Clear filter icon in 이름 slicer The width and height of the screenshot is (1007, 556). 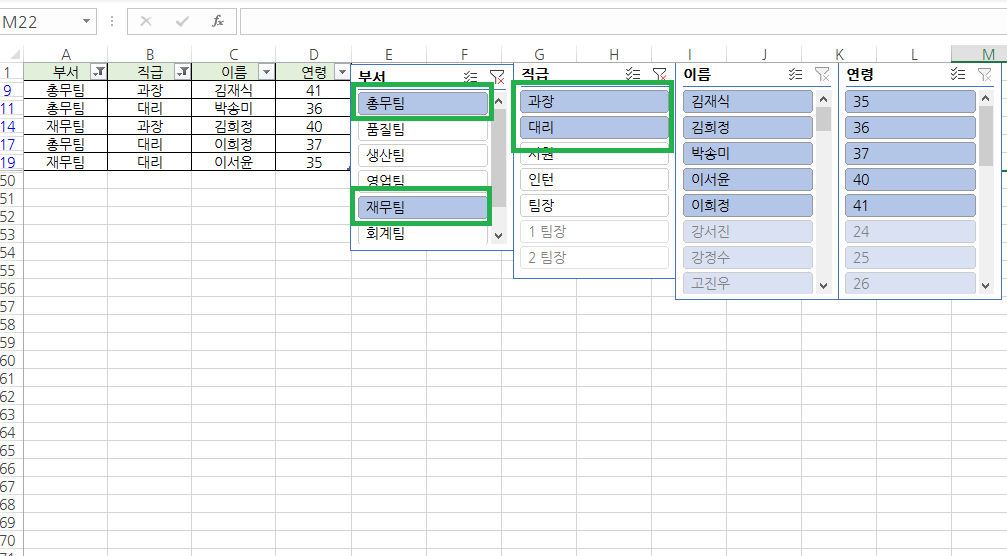822,74
